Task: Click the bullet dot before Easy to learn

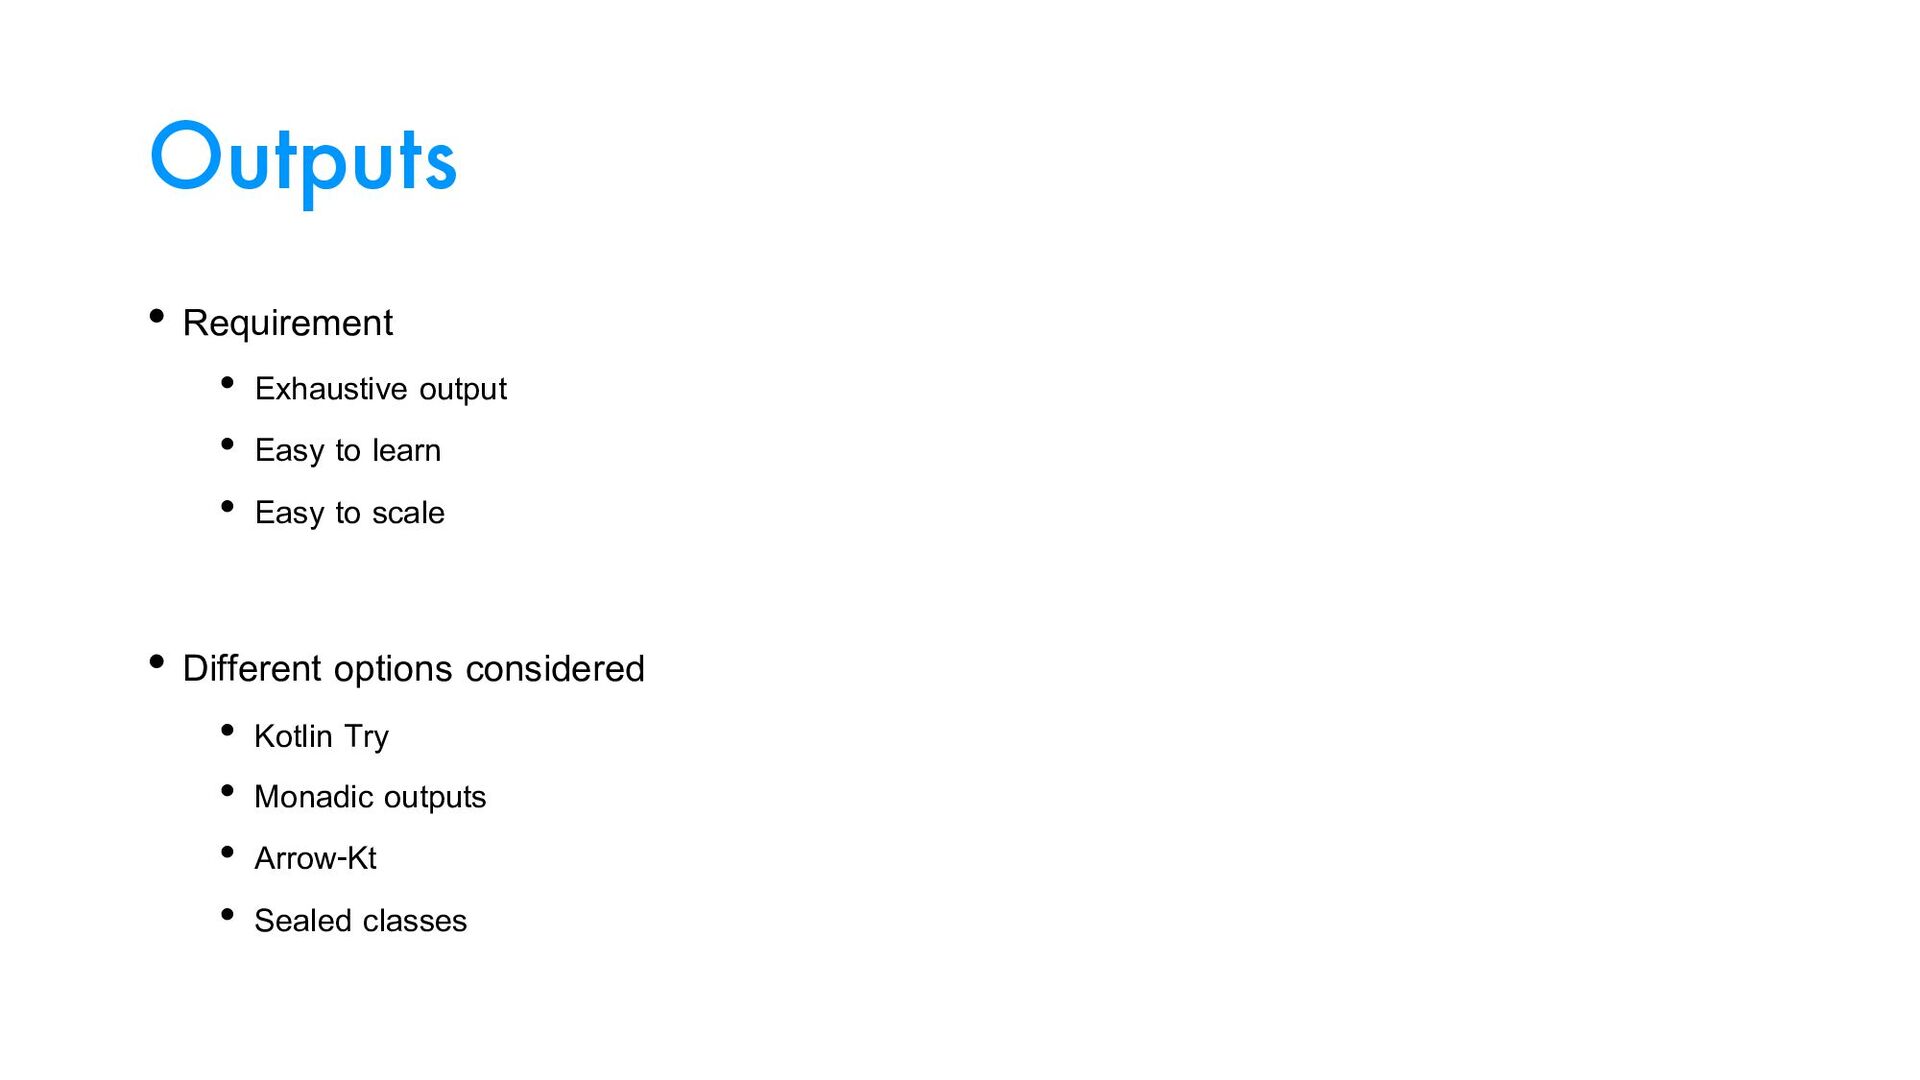Action: (228, 444)
